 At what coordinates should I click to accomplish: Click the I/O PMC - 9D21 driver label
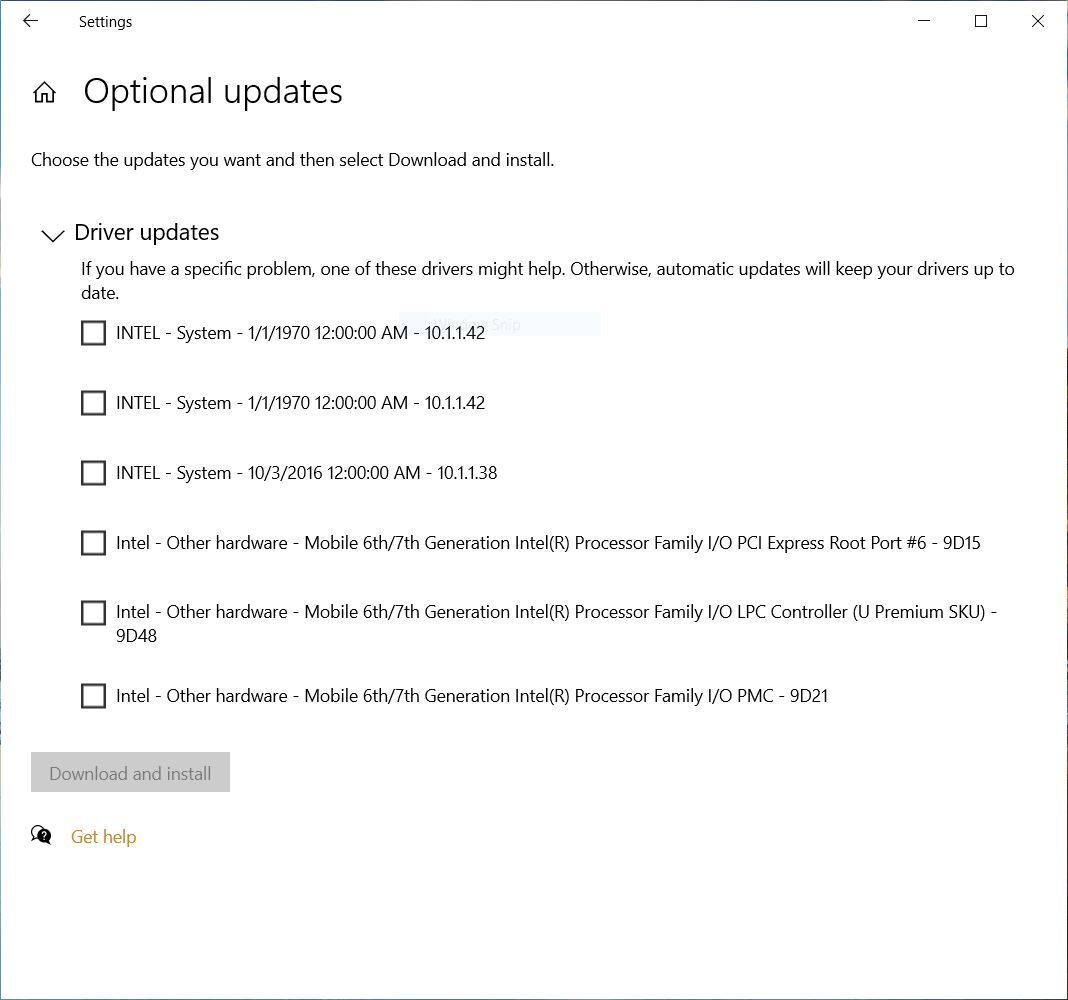[x=471, y=696]
